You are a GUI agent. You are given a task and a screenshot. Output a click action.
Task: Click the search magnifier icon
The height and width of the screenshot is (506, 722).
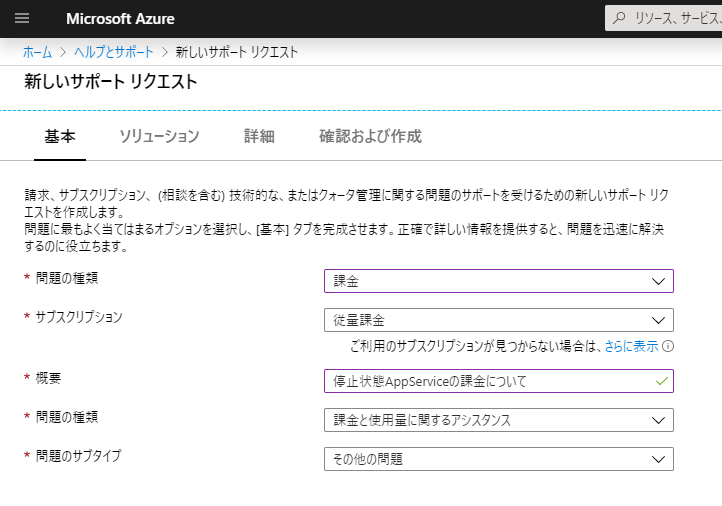(619, 18)
